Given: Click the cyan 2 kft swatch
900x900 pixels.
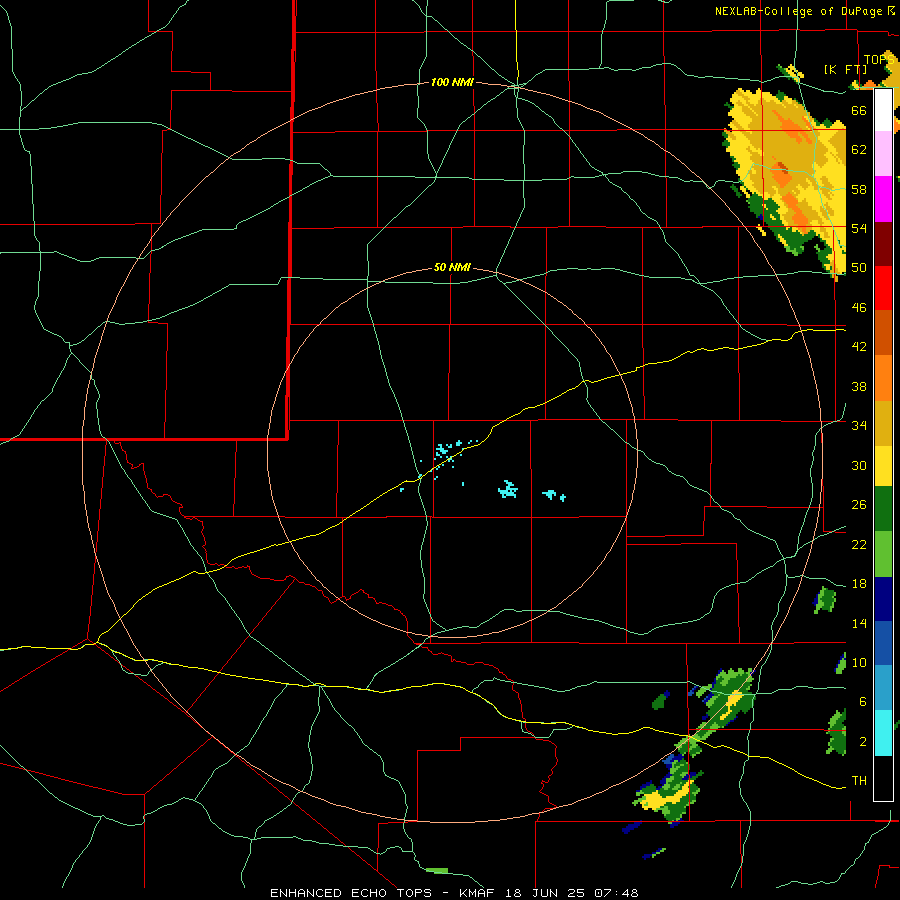Looking at the screenshot, I should pos(883,733).
